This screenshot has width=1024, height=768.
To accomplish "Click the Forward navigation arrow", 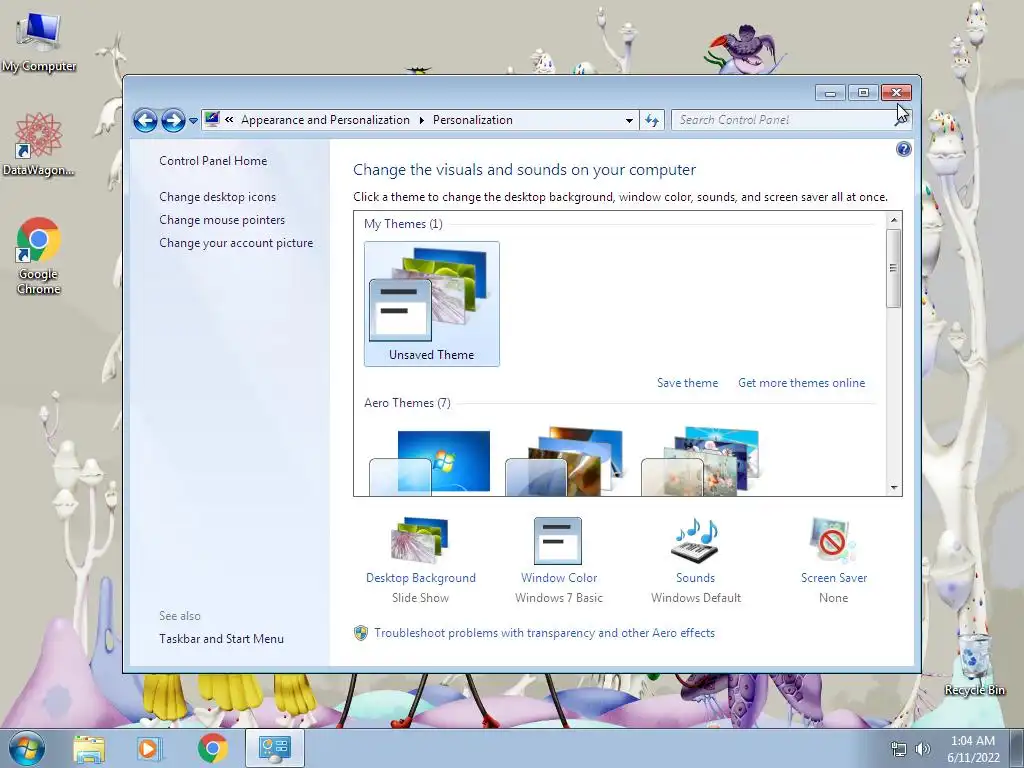I will 173,120.
